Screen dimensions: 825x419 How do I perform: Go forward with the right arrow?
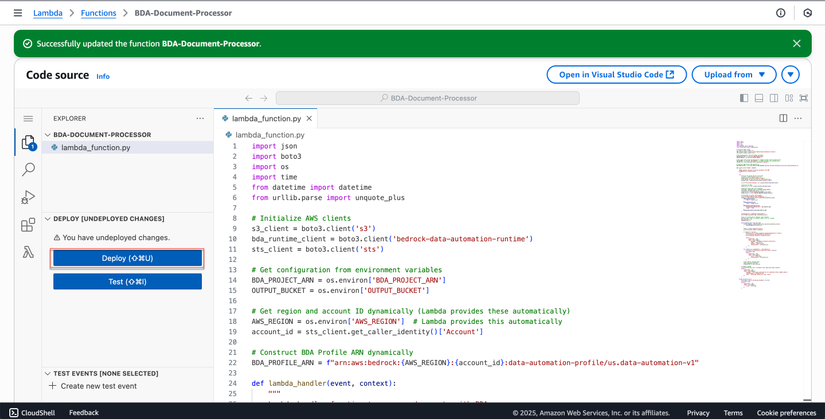[x=264, y=98]
